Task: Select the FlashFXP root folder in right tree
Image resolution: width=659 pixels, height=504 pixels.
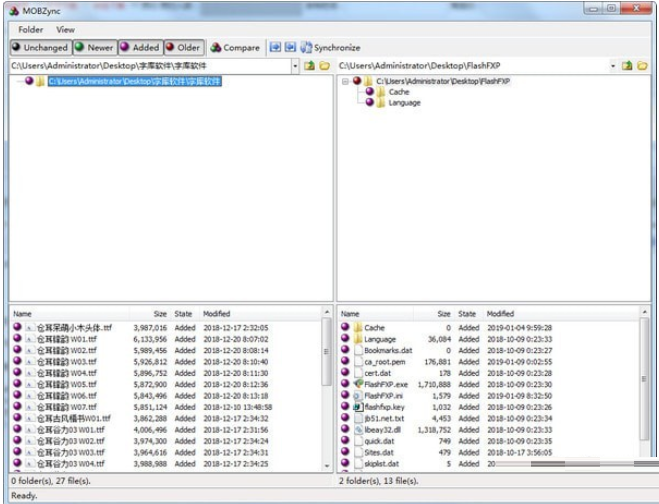Action: 443,81
